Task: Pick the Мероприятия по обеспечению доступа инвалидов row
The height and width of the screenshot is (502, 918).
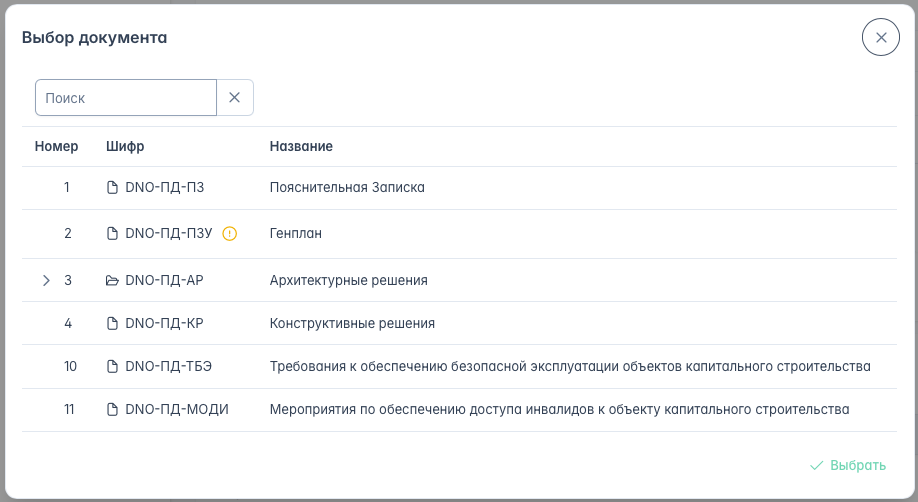Action: pyautogui.click(x=559, y=410)
